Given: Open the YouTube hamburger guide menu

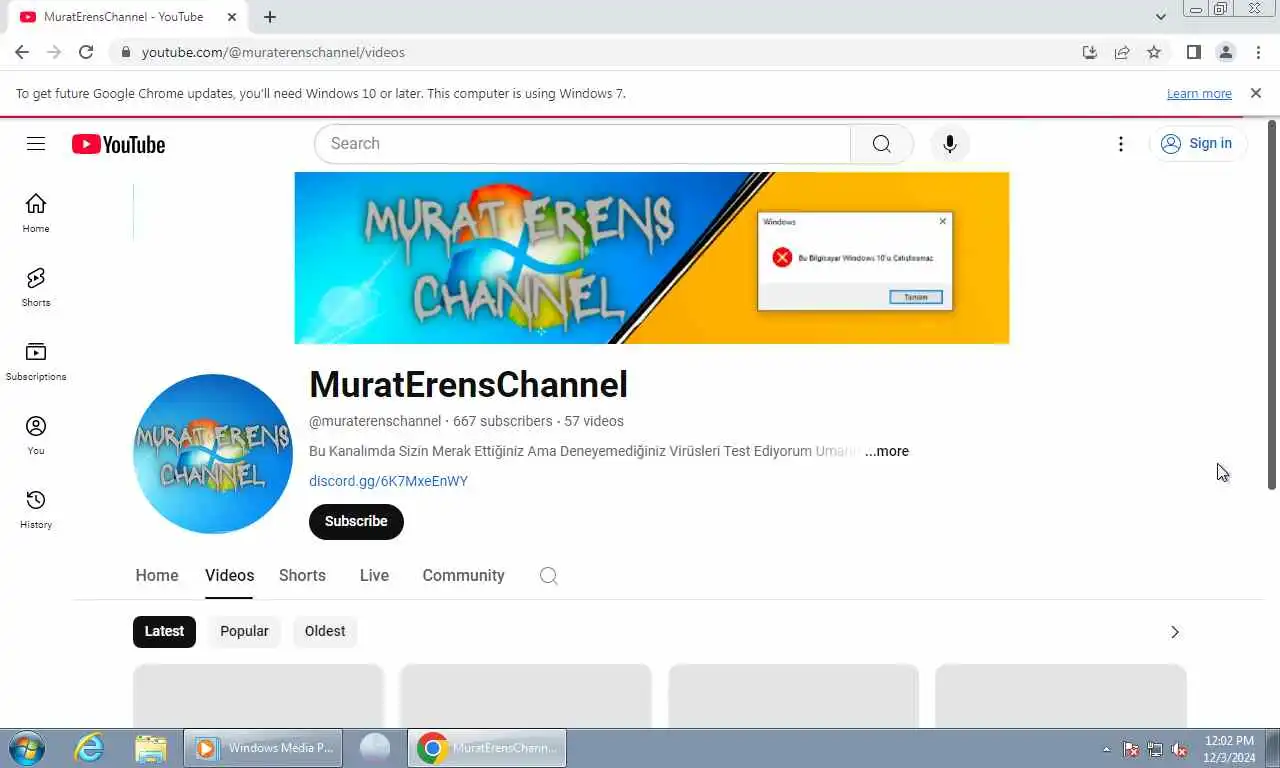Looking at the screenshot, I should click(x=36, y=144).
